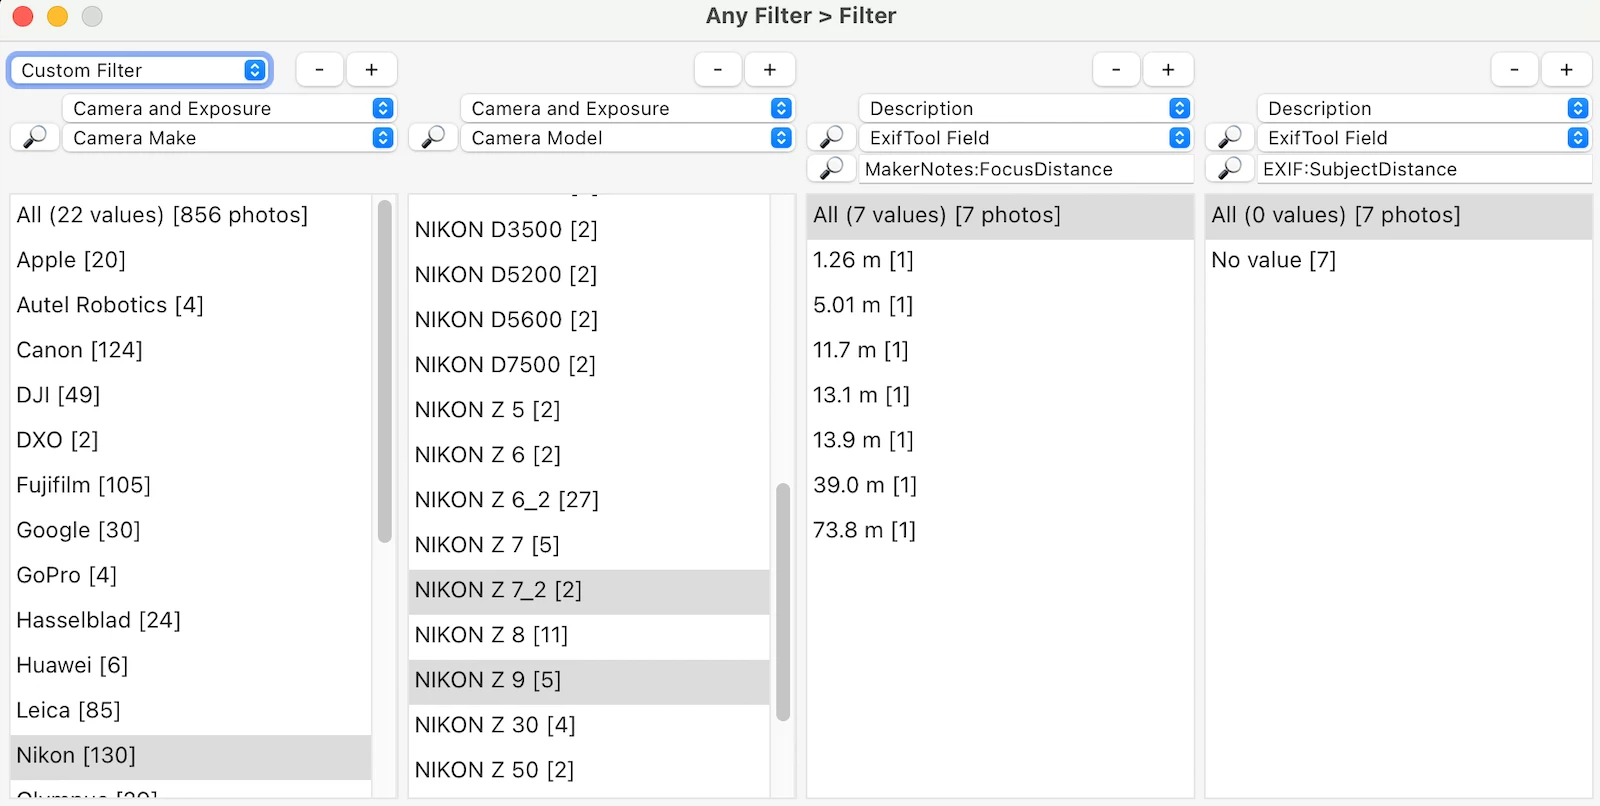Viewport: 1600px width, 806px height.
Task: Open third column Description dropdown
Action: pyautogui.click(x=1025, y=108)
